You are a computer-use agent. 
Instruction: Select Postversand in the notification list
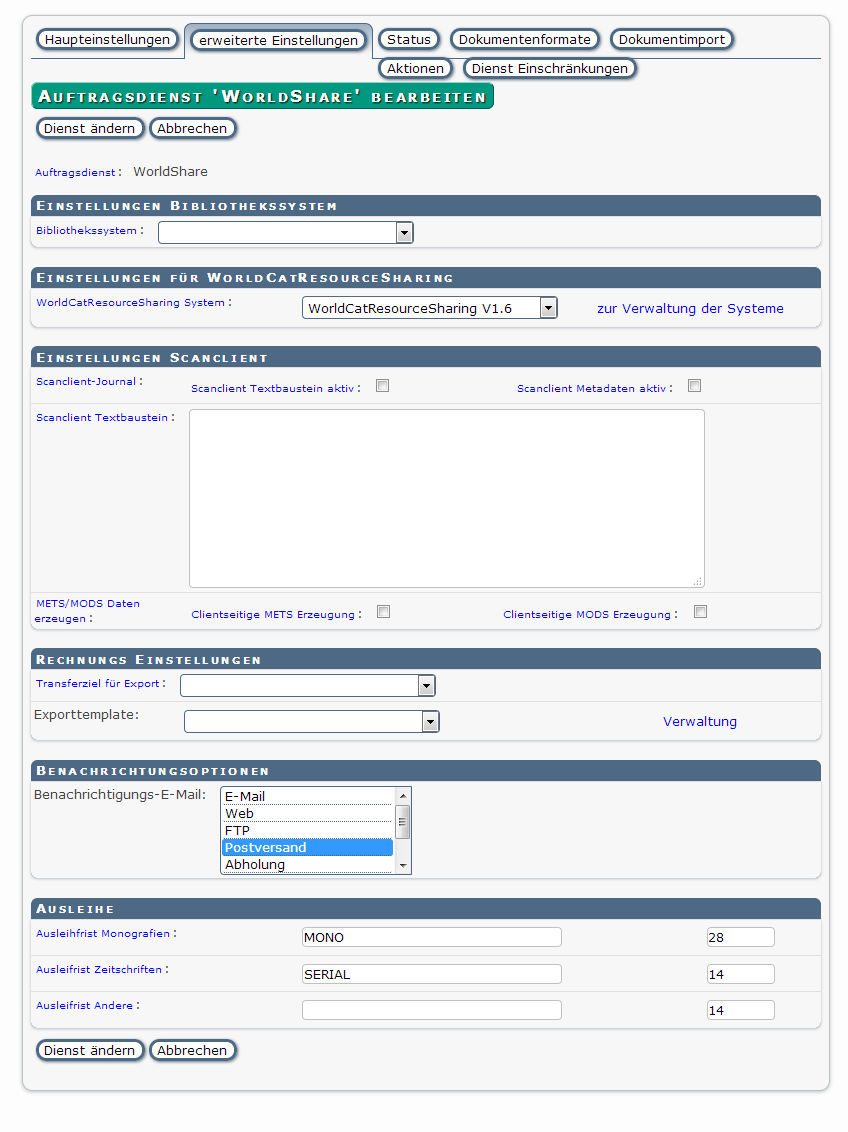click(x=307, y=848)
